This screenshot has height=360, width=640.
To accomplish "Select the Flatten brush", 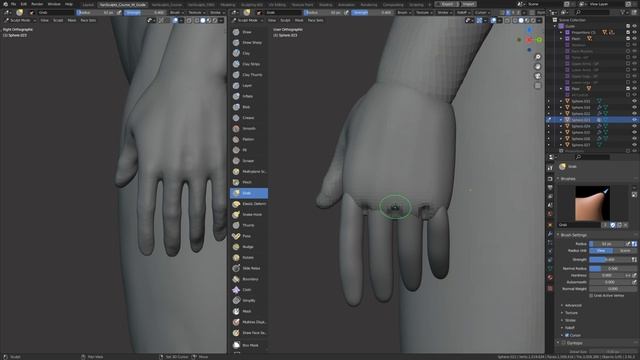I will [x=249, y=139].
